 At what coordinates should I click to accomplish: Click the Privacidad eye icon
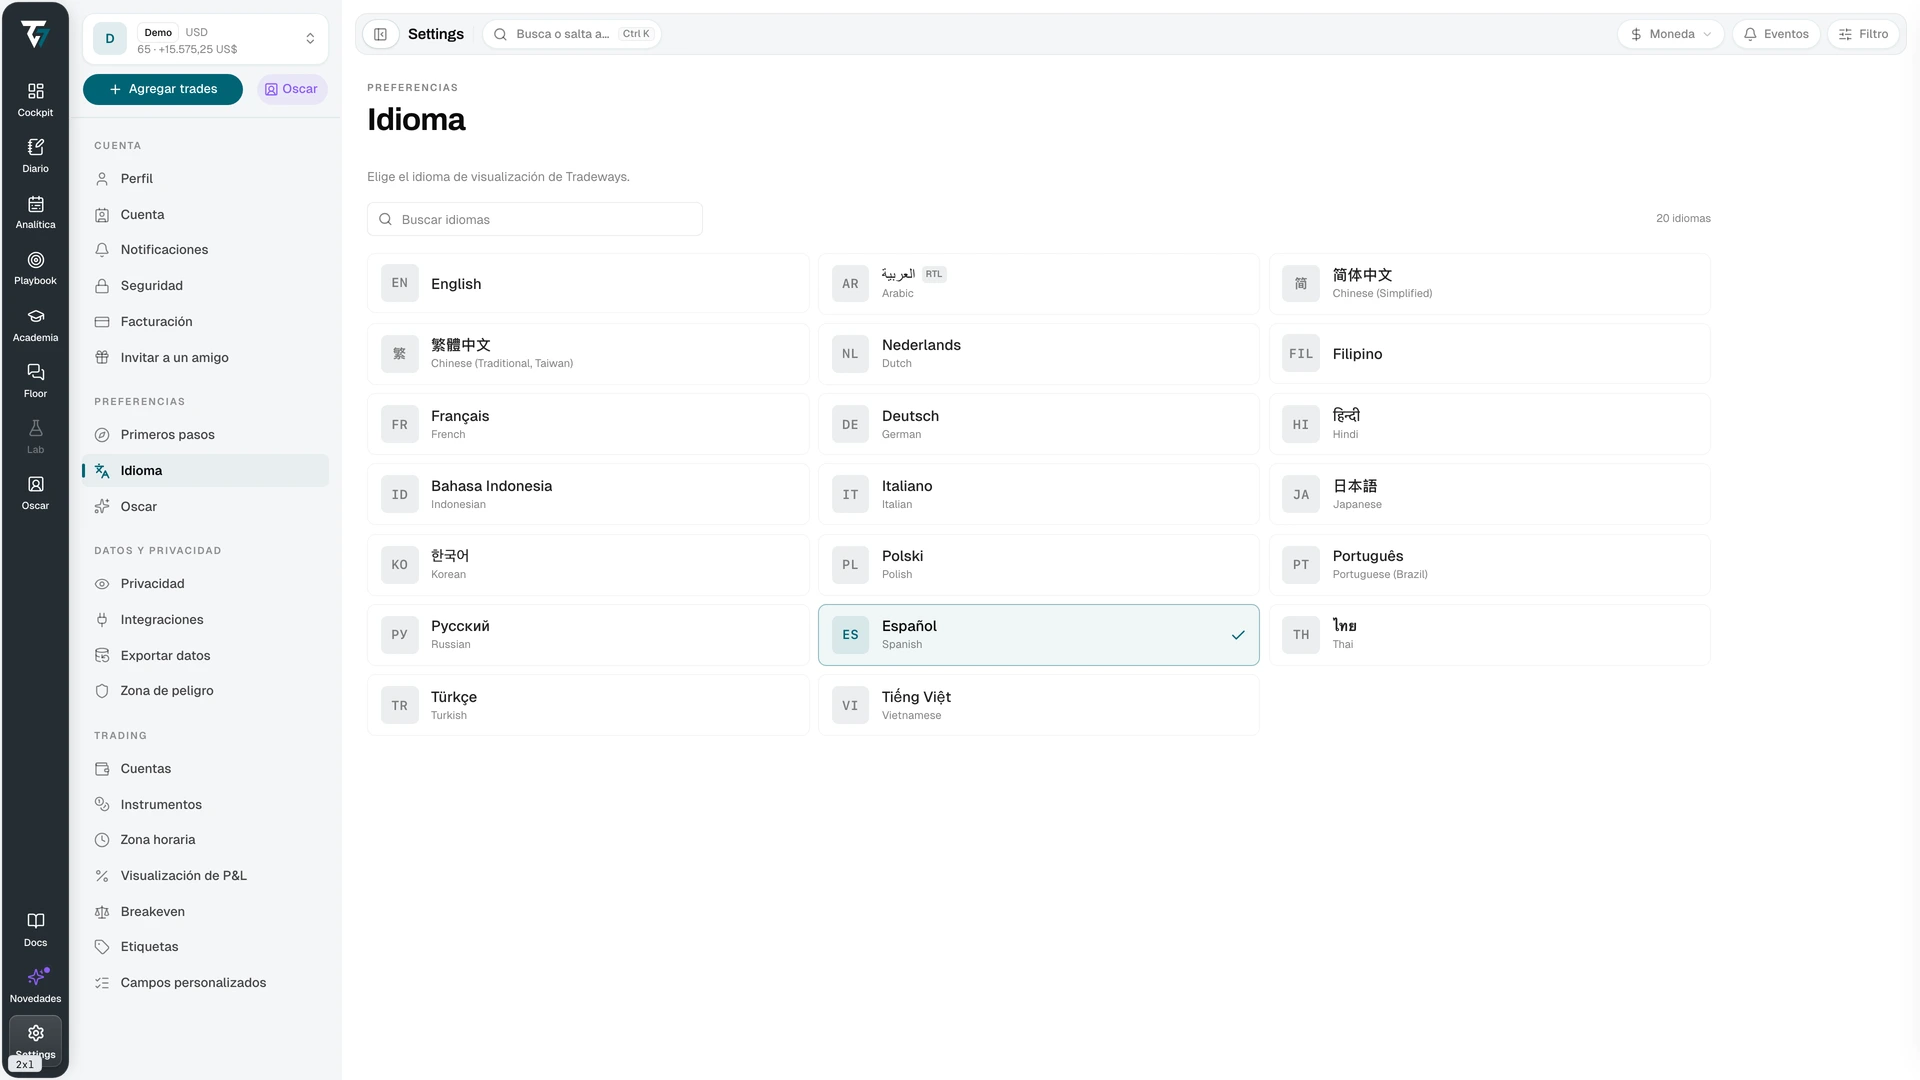102,584
